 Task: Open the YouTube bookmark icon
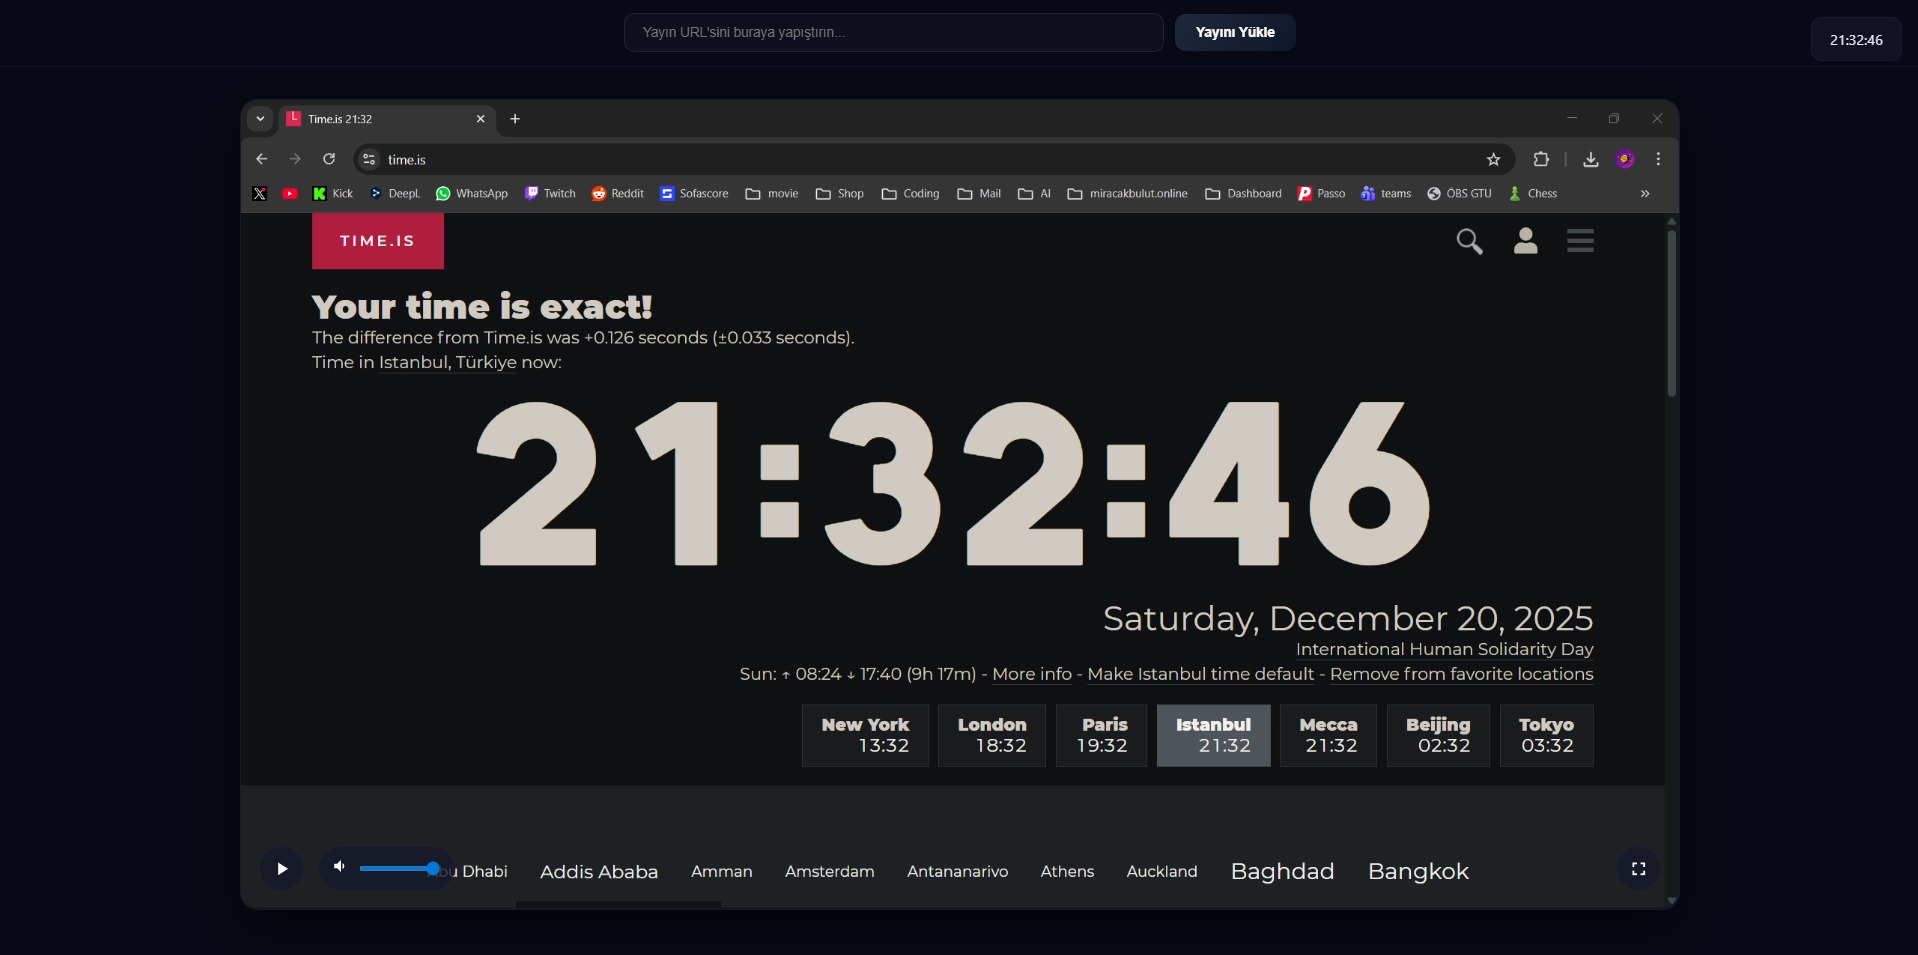coord(290,194)
